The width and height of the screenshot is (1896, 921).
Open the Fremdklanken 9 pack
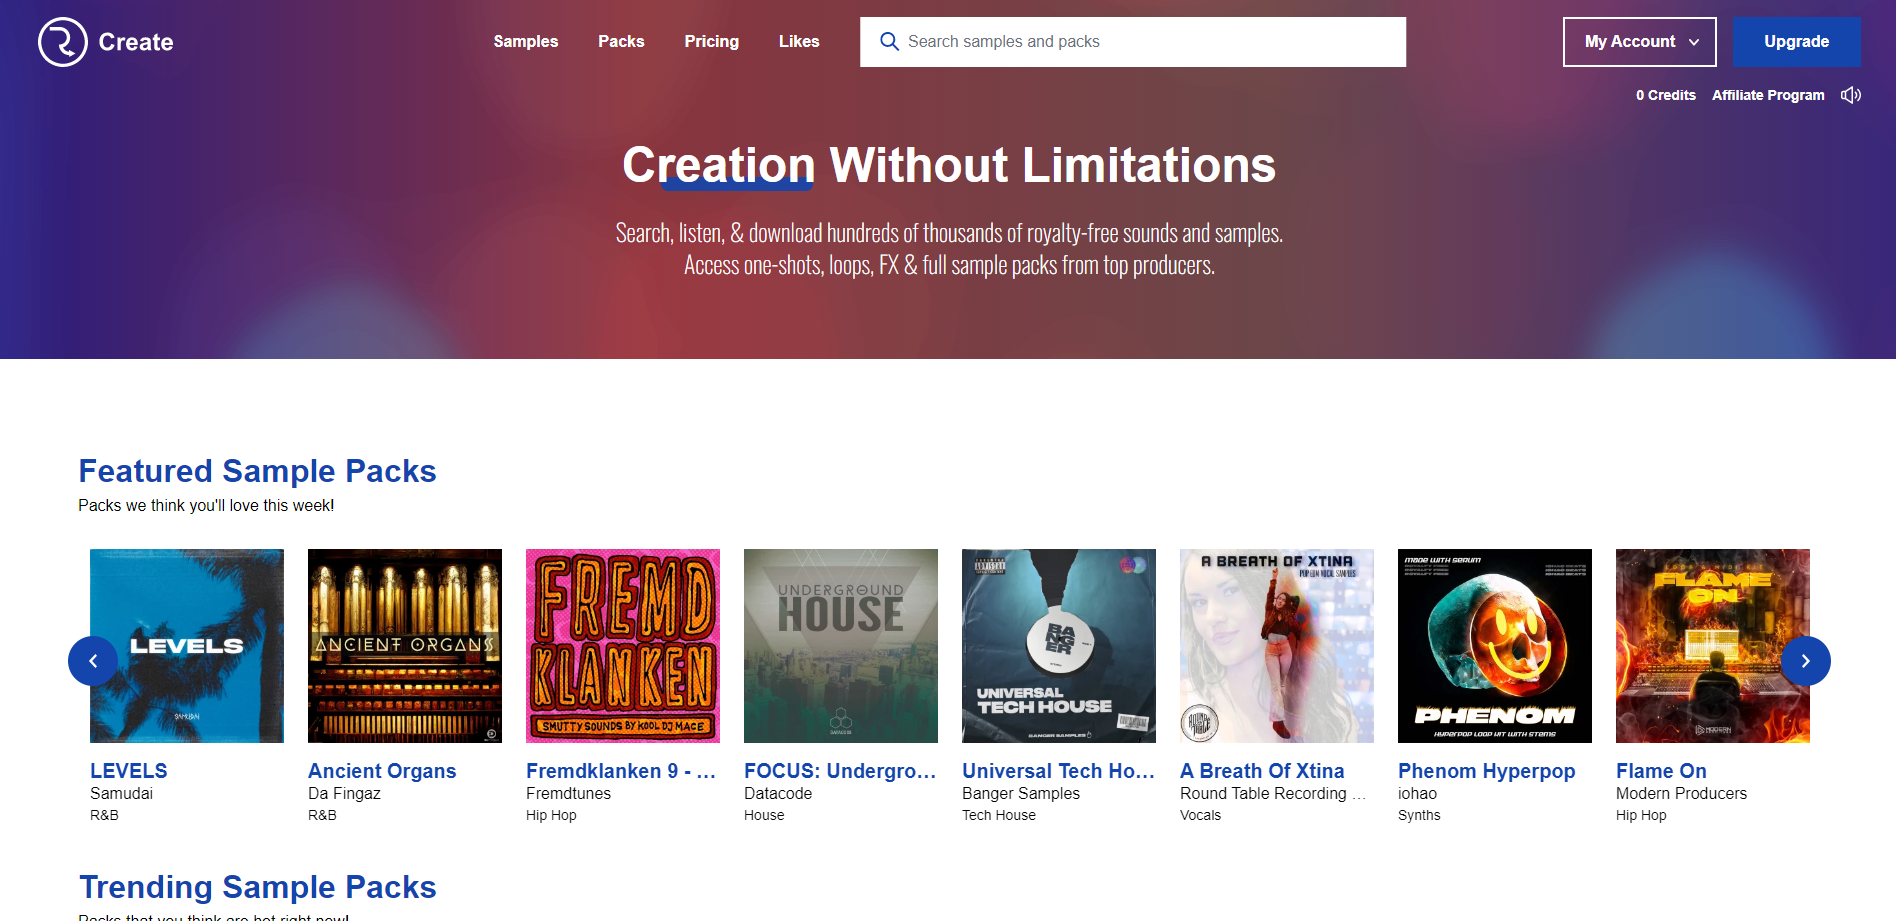[622, 645]
